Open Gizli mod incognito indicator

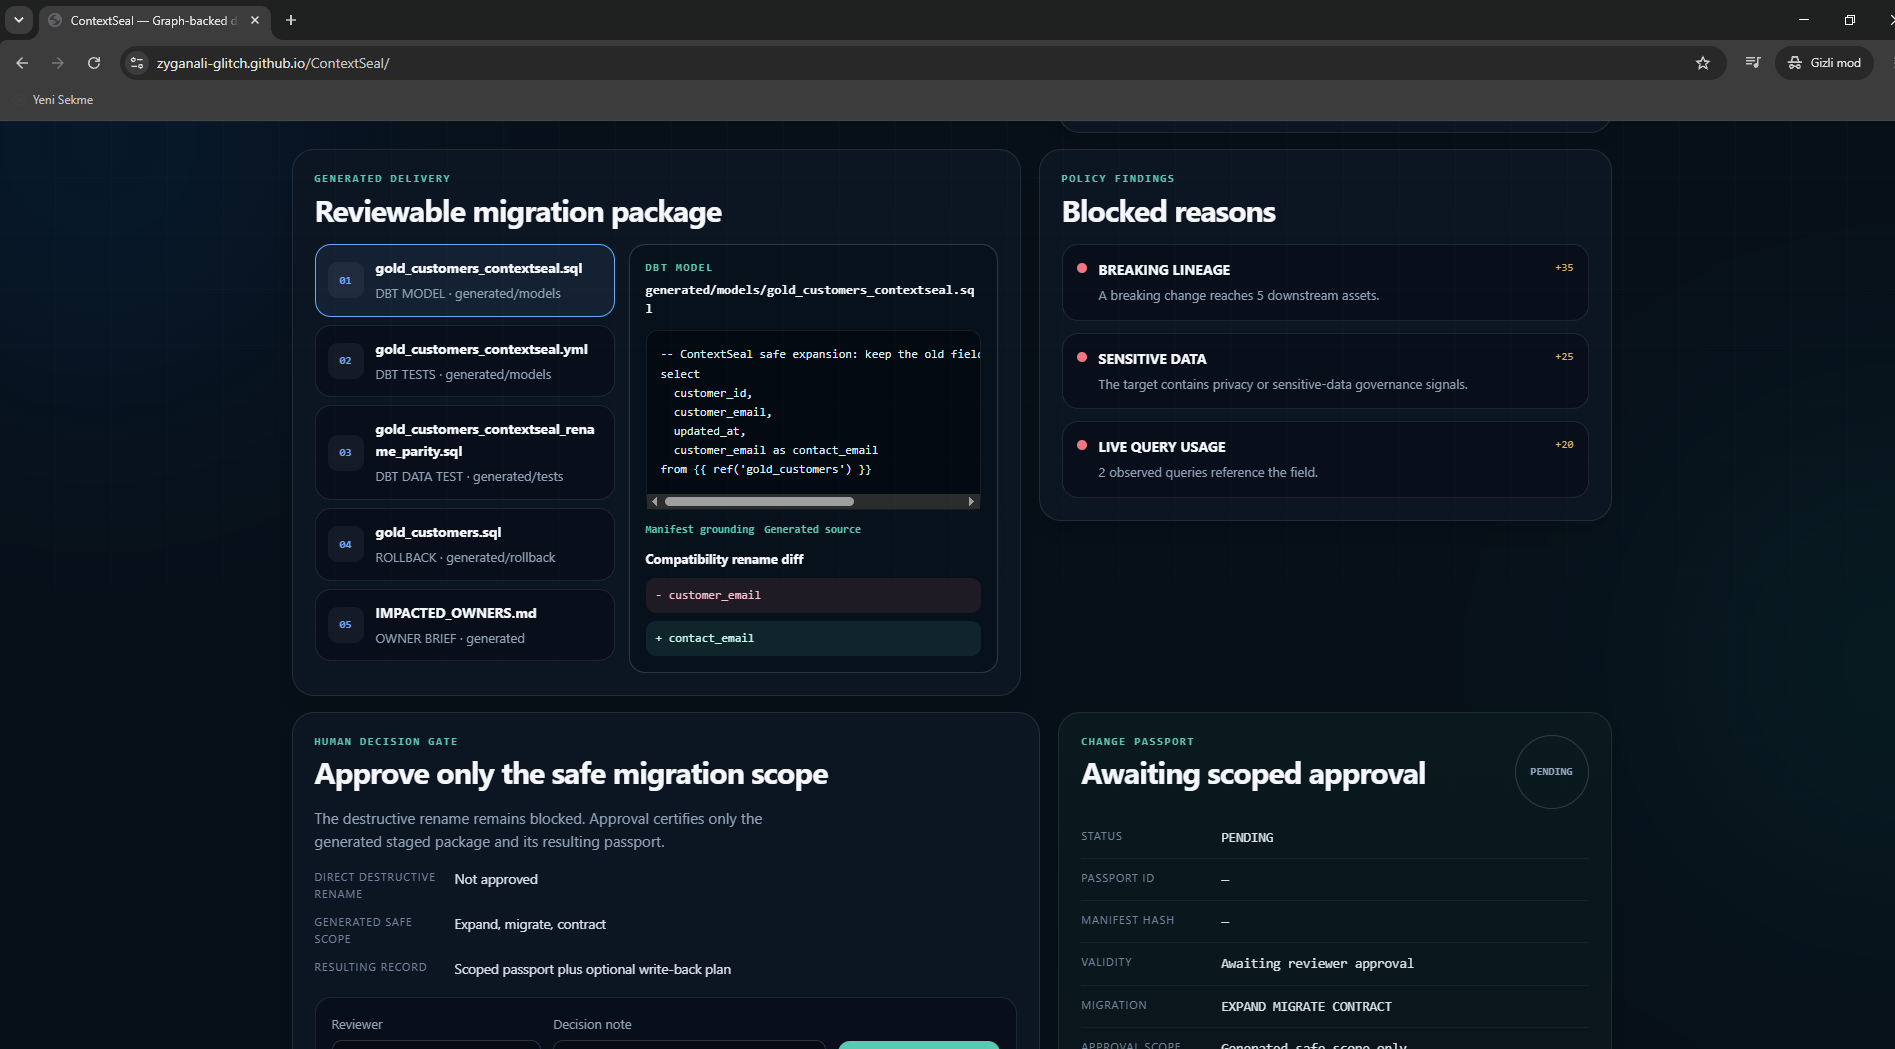[x=1824, y=63]
